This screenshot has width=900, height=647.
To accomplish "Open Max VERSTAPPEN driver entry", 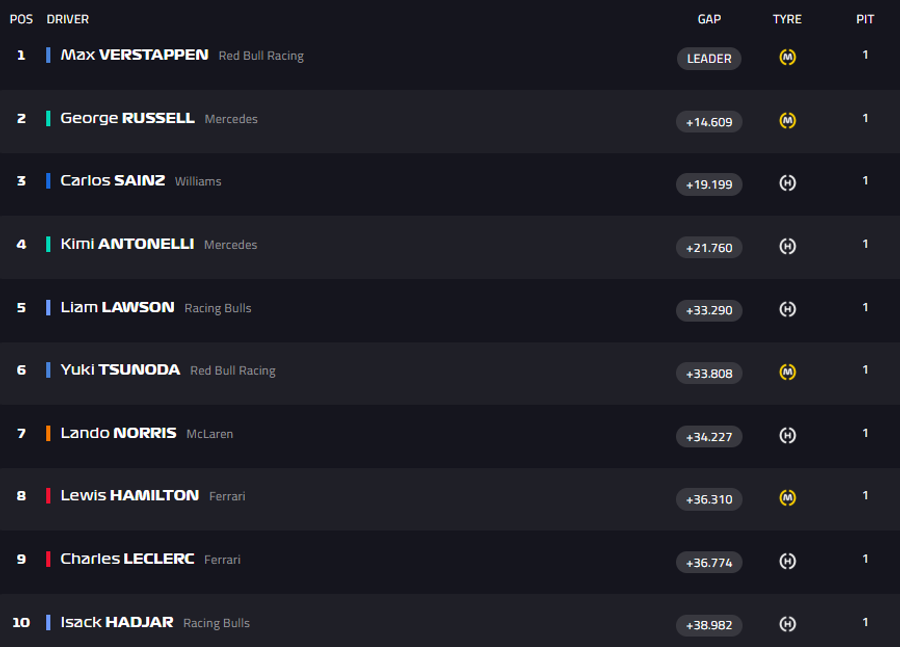I will pos(134,55).
